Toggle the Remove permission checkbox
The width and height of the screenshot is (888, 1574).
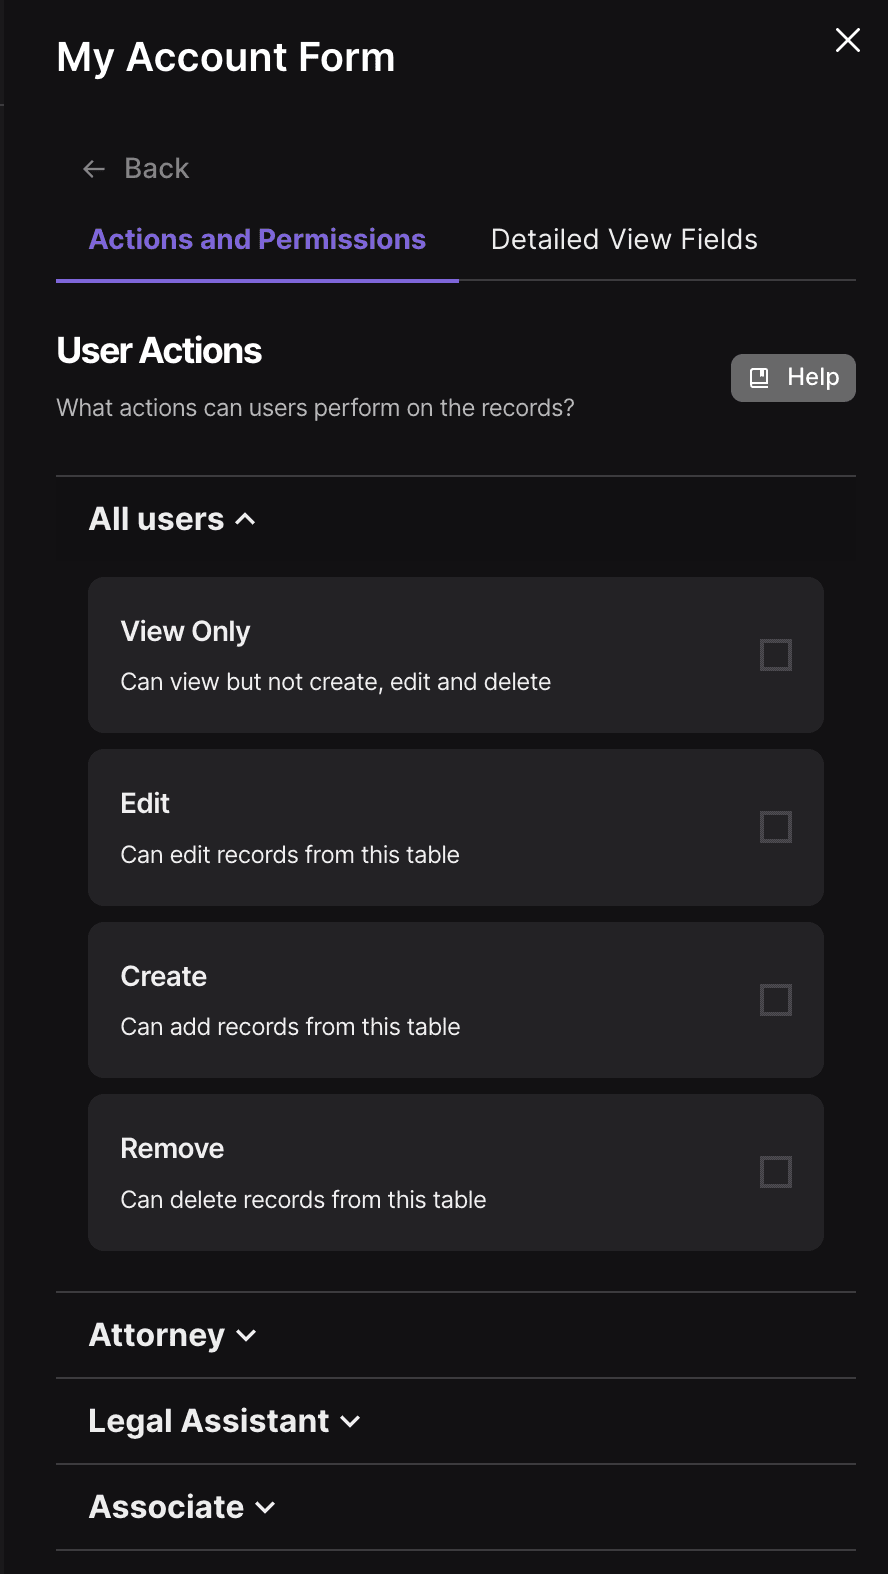[776, 1172]
